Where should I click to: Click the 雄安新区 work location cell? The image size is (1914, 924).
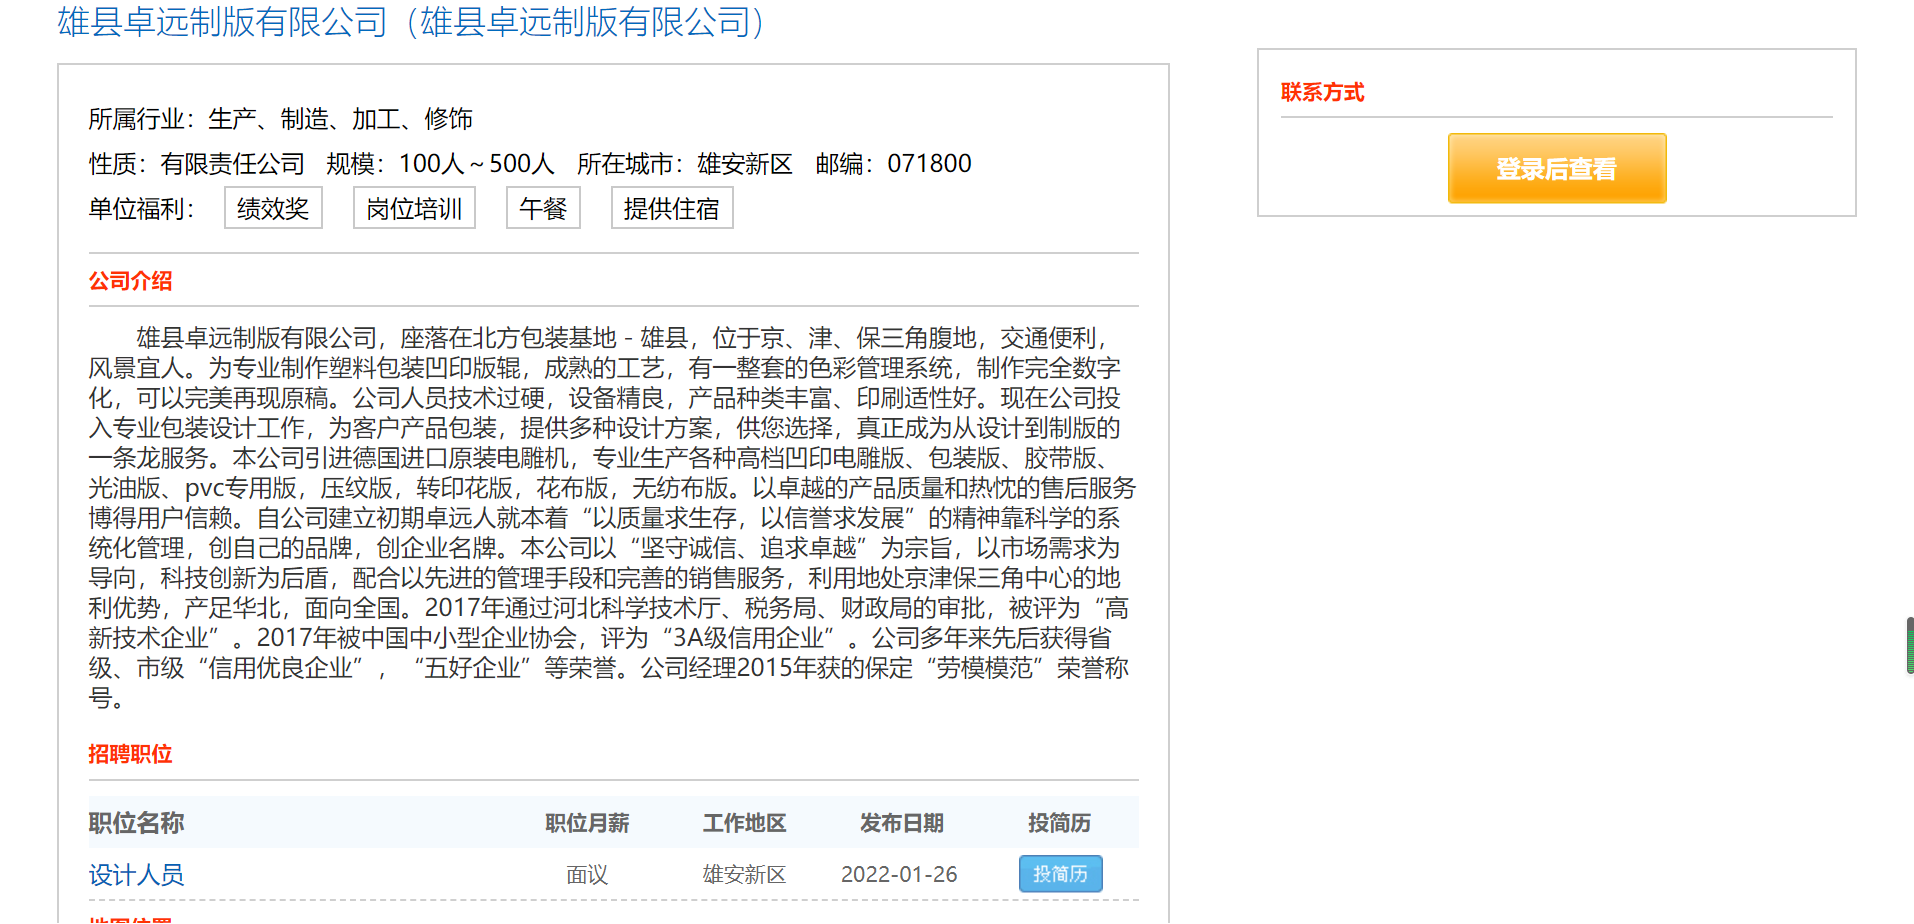coord(744,875)
